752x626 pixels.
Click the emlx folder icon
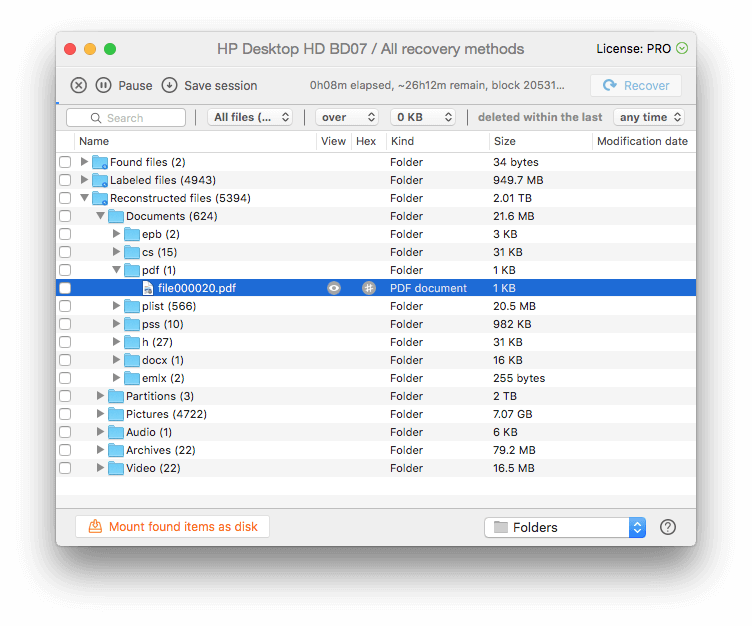132,378
